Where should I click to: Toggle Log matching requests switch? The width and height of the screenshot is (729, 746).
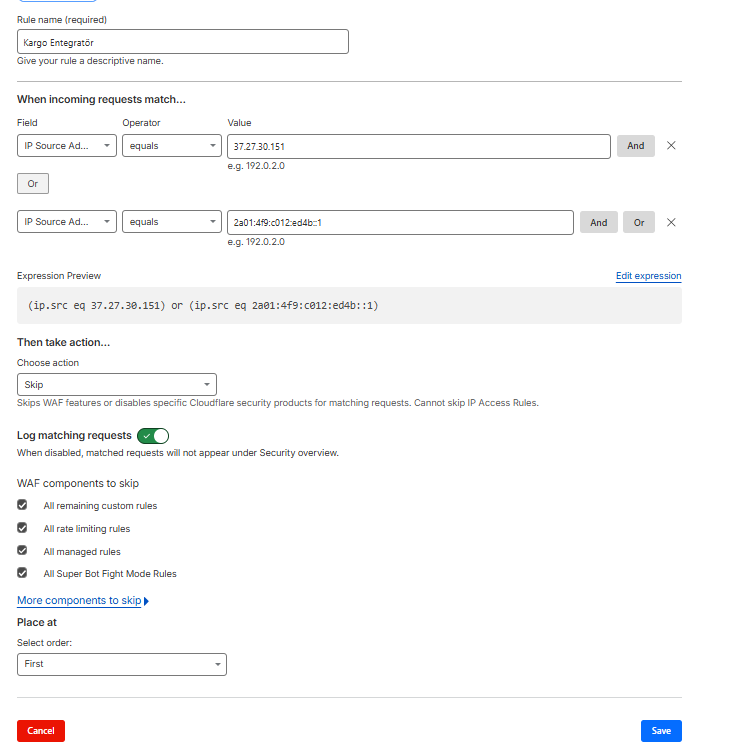click(x=153, y=436)
